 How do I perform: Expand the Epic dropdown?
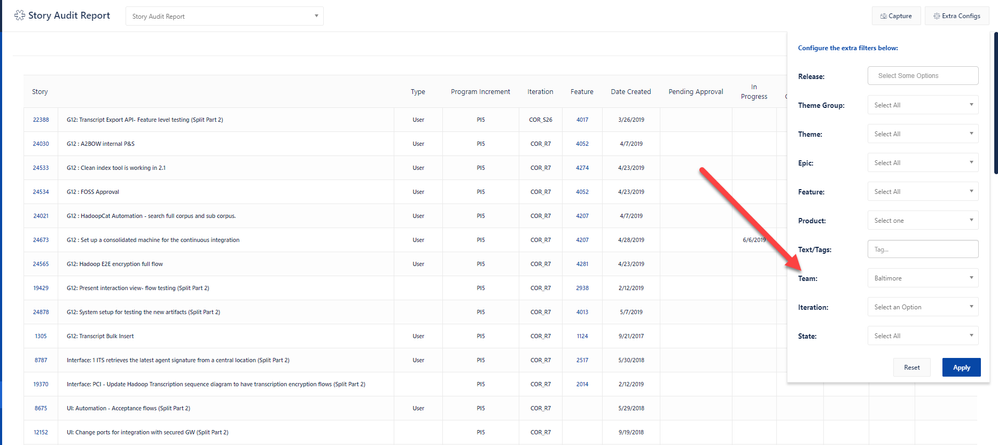point(923,163)
